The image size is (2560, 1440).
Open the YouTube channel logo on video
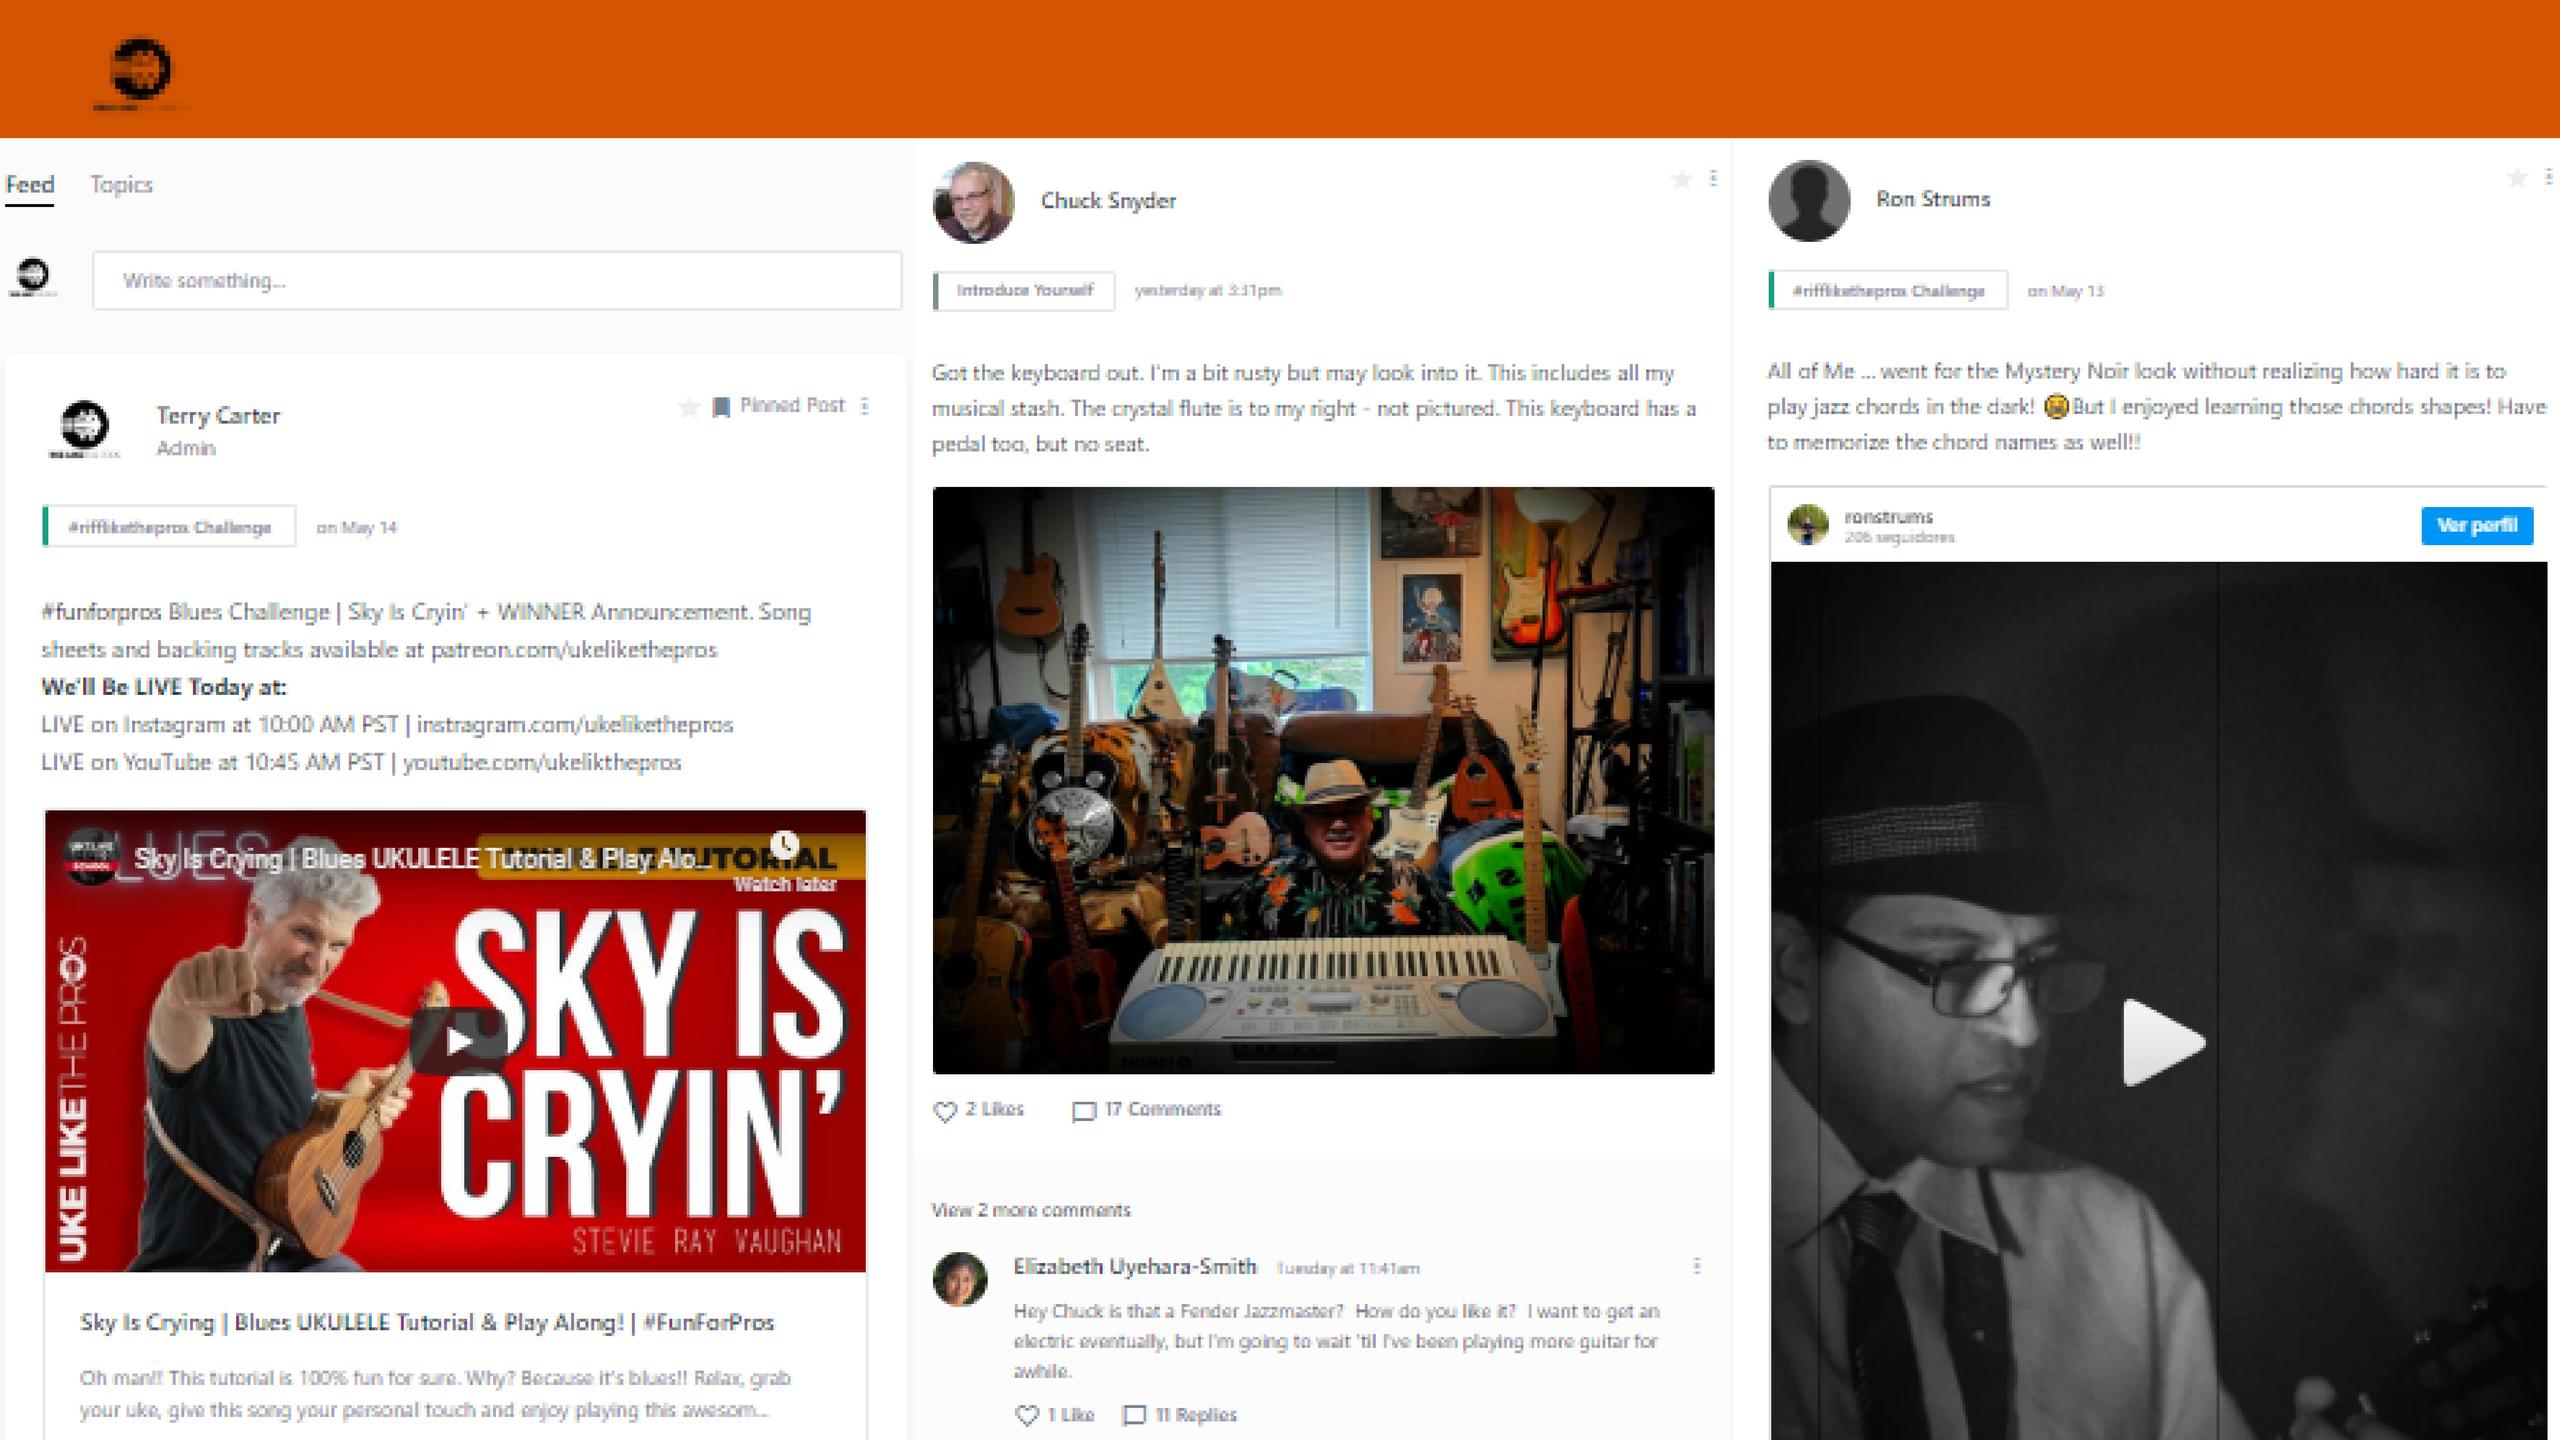pyautogui.click(x=91, y=858)
